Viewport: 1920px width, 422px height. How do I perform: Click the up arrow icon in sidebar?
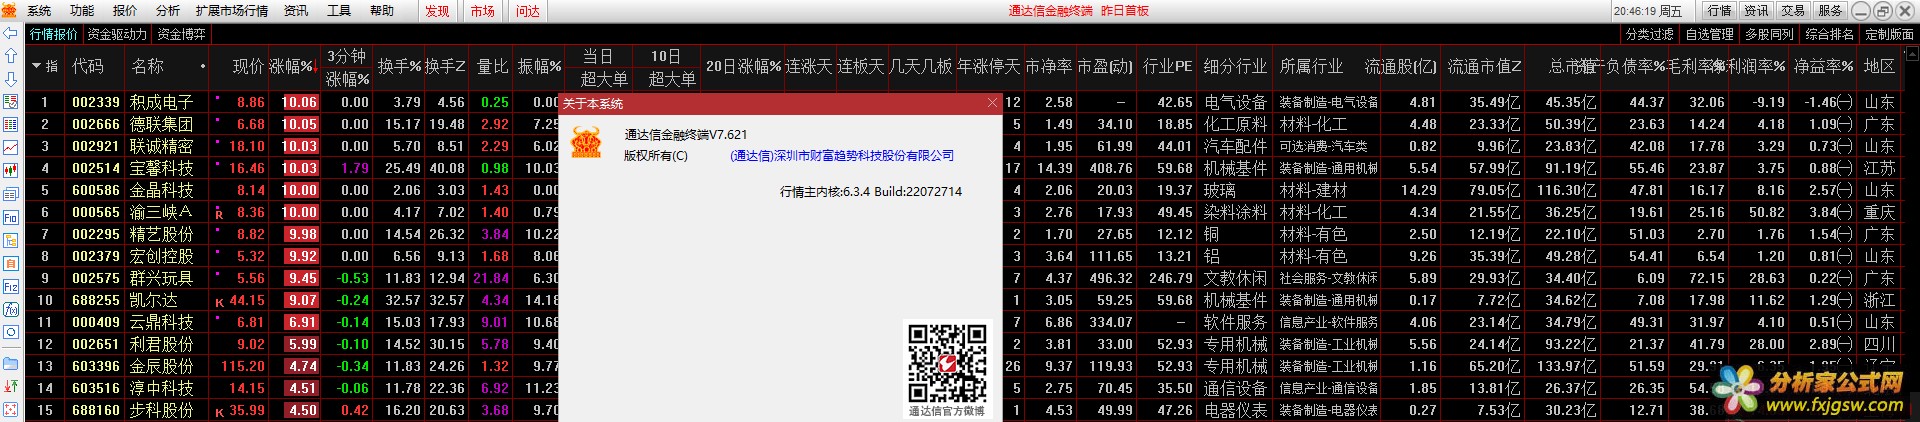[10, 56]
